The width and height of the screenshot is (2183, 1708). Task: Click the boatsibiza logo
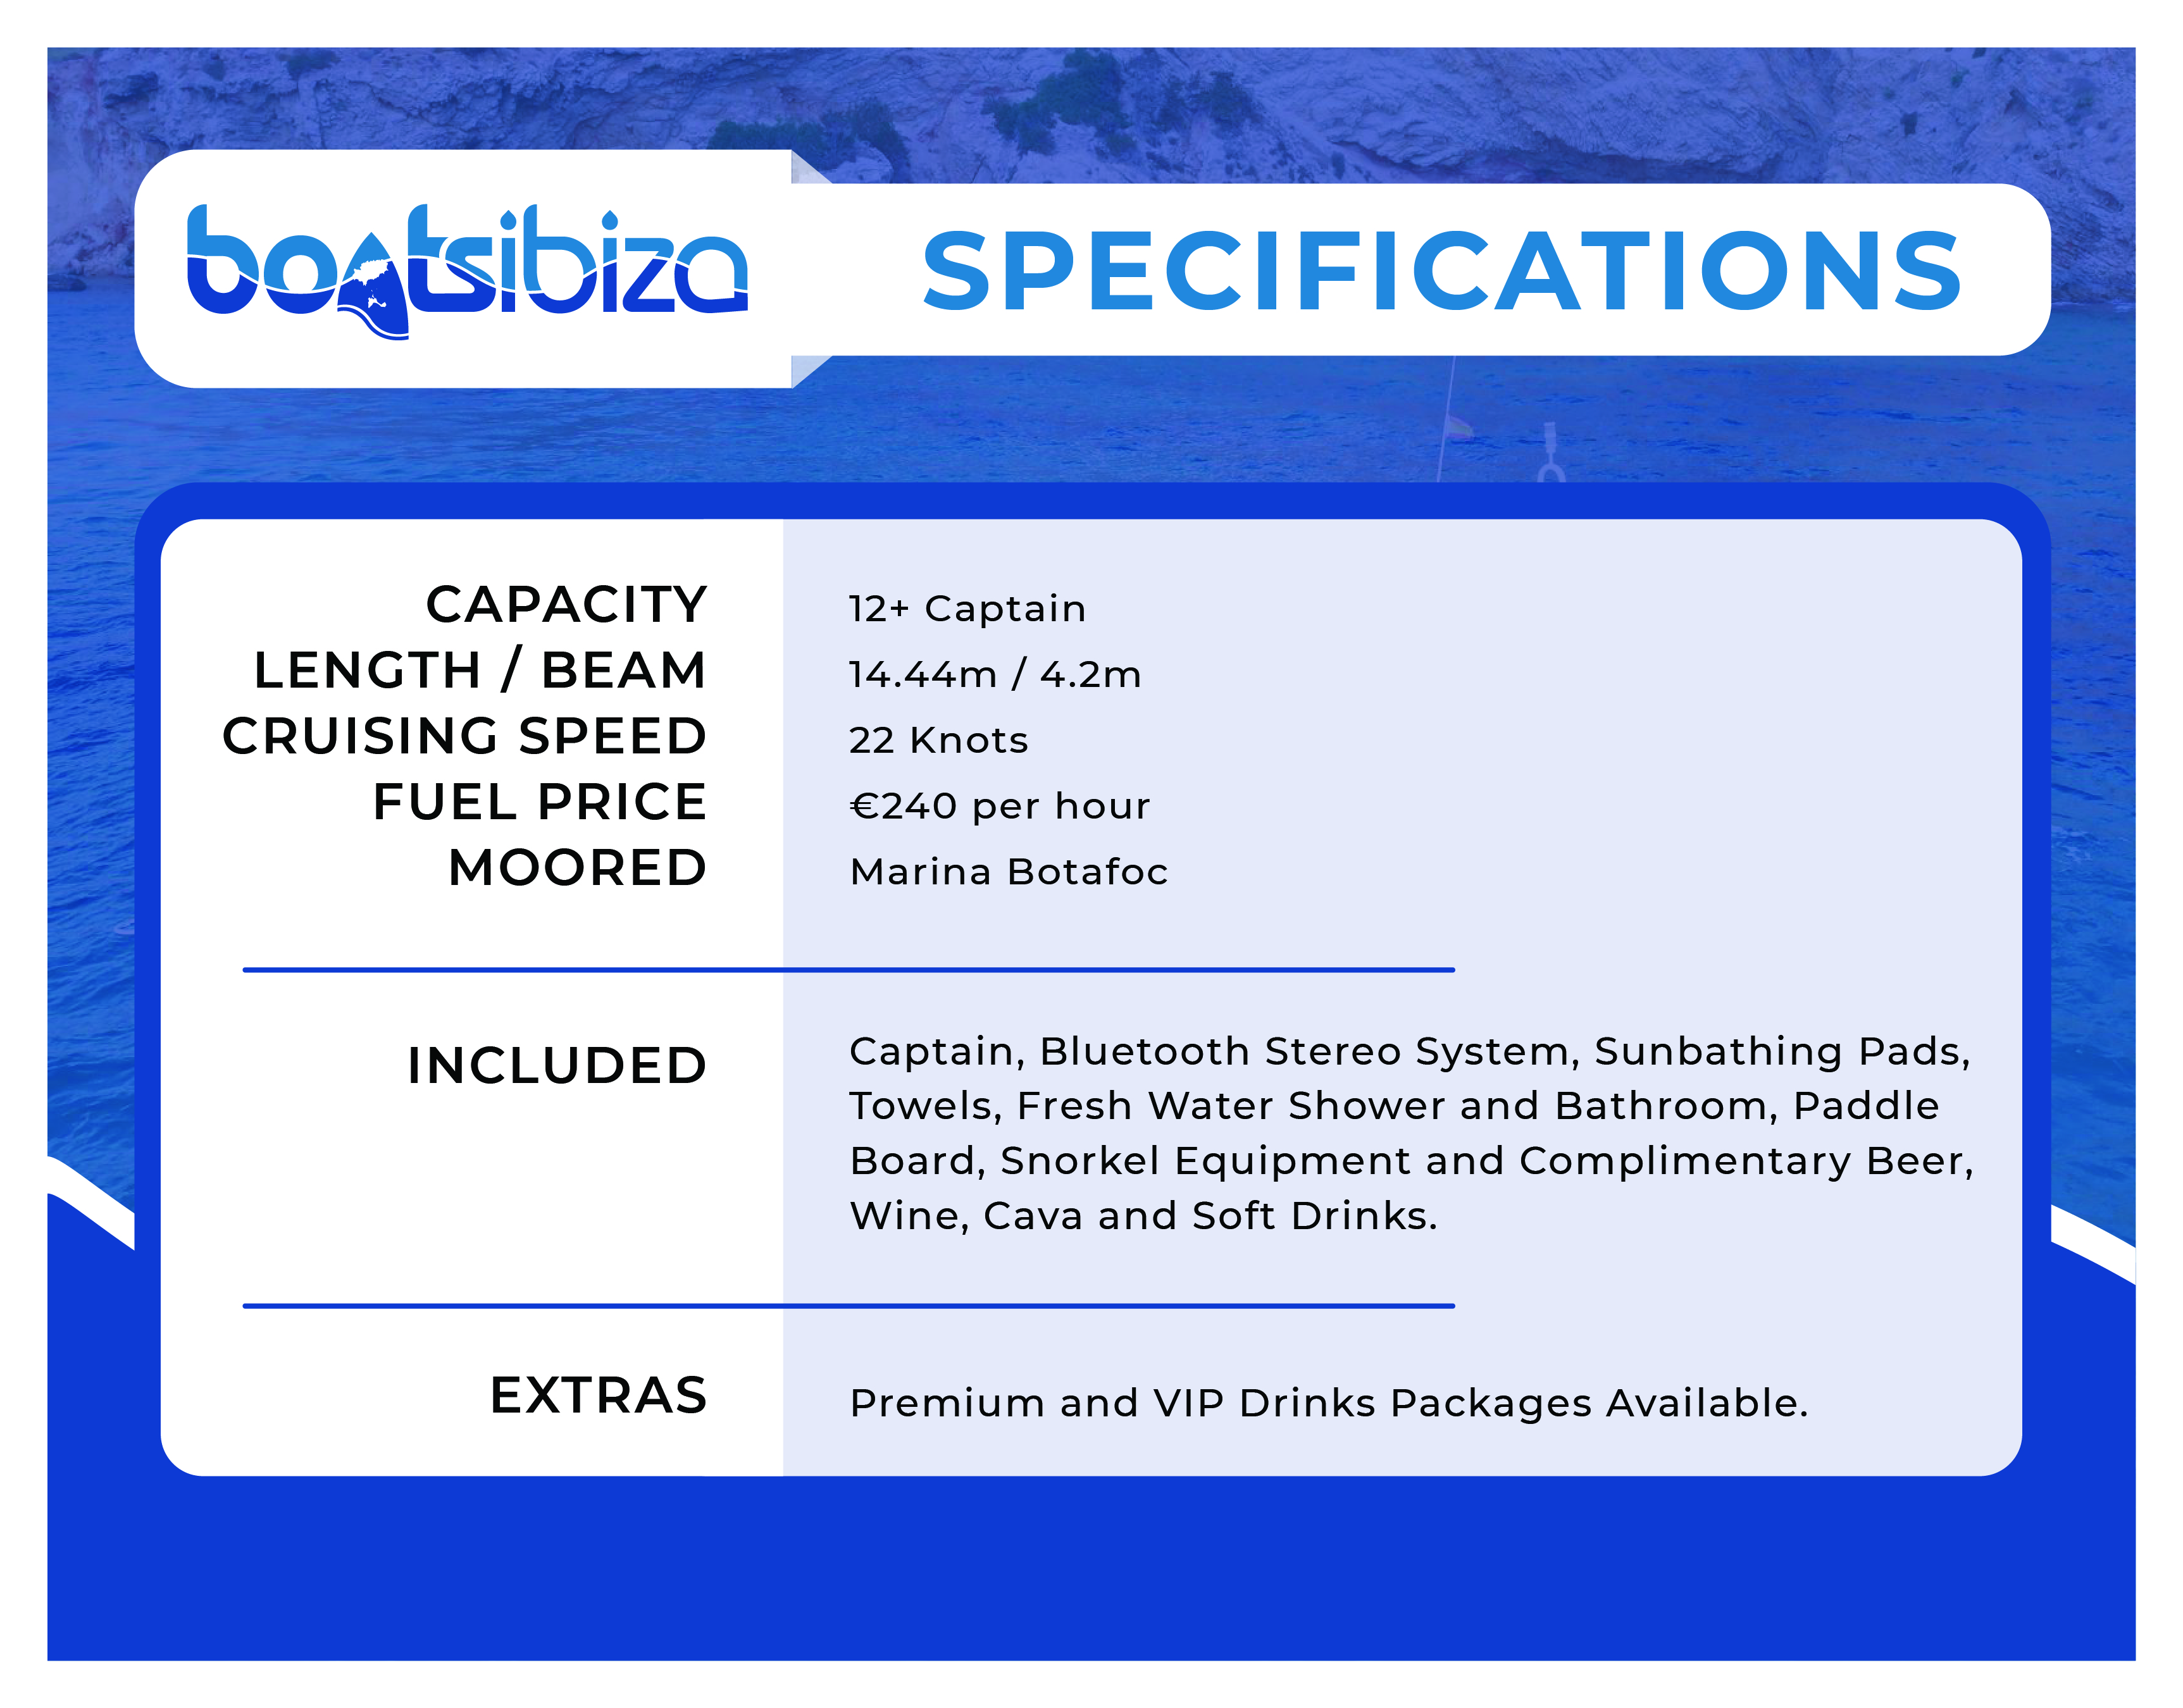467,268
